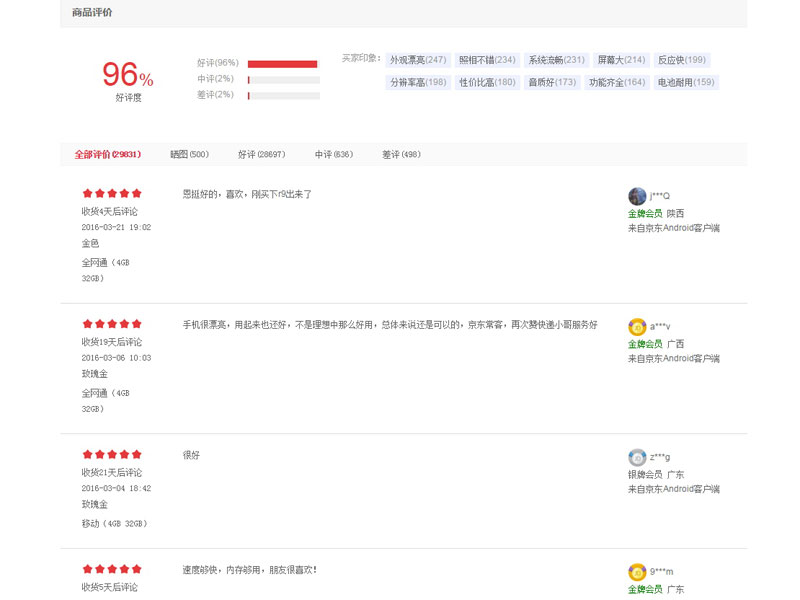Click the 功能齐全(164) impression tag
The height and width of the screenshot is (600, 800).
(x=617, y=82)
